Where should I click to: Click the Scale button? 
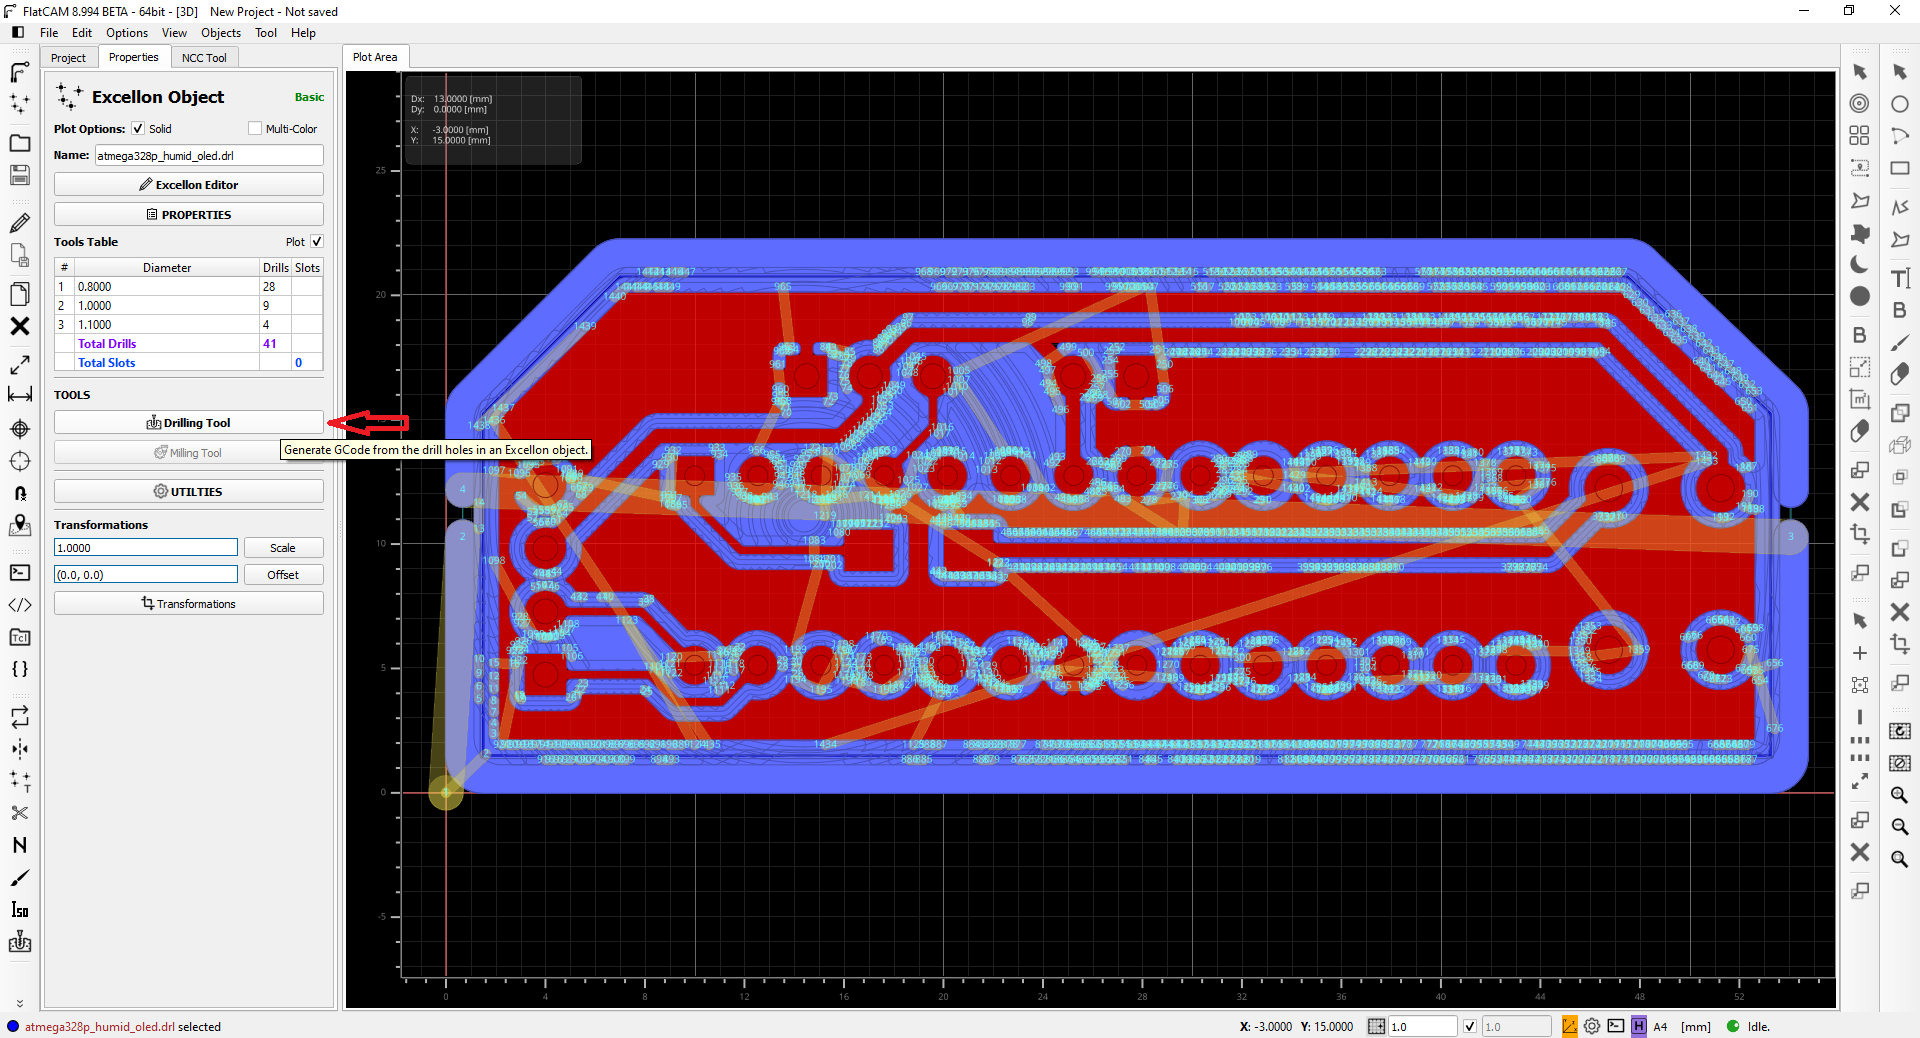pos(283,548)
